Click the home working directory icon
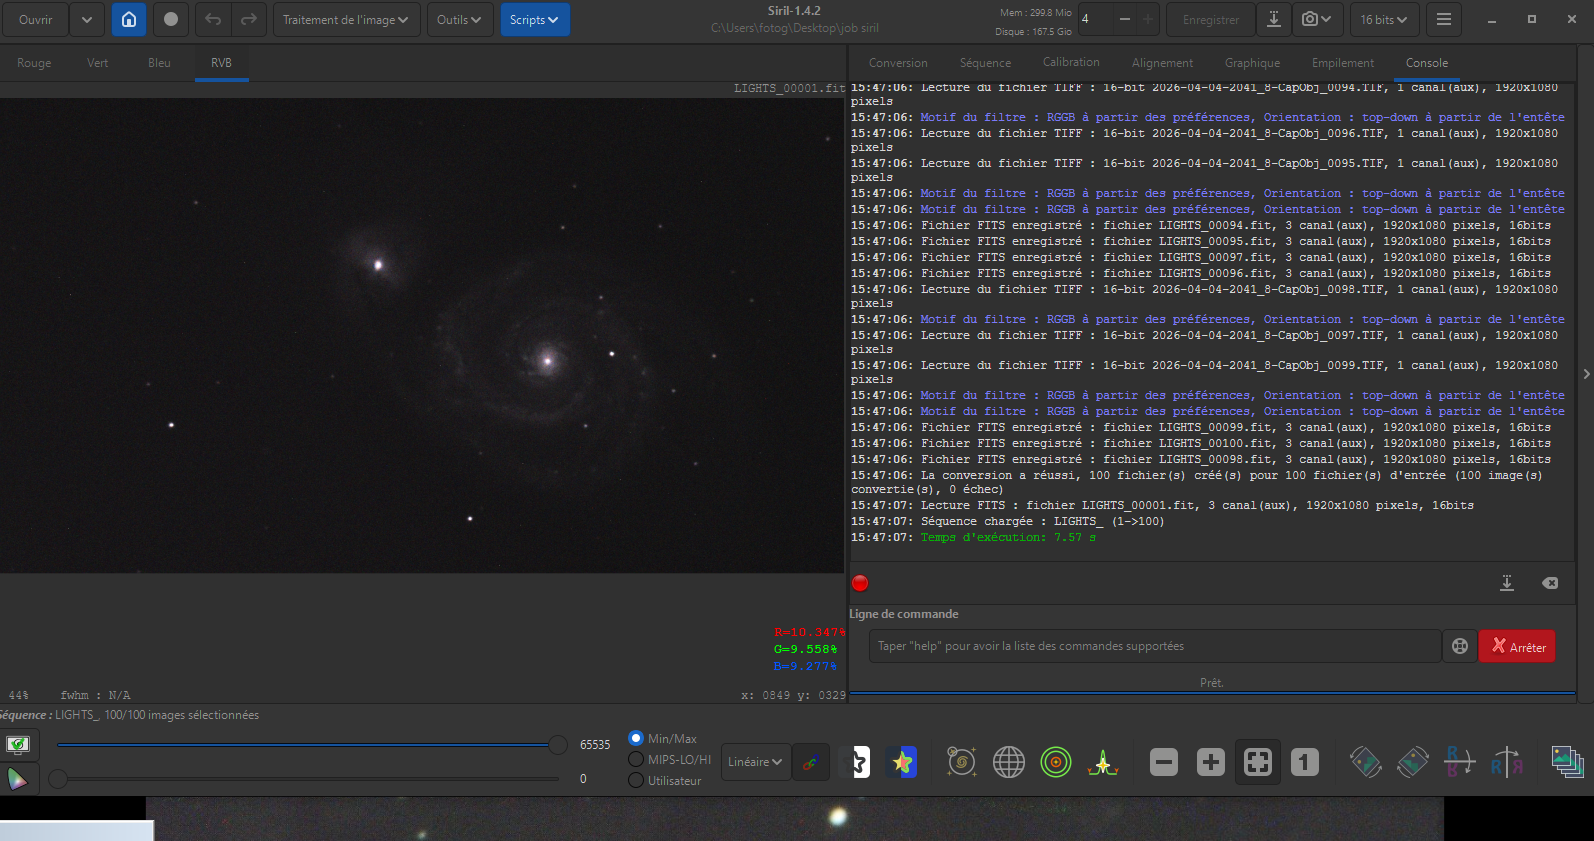 point(129,20)
